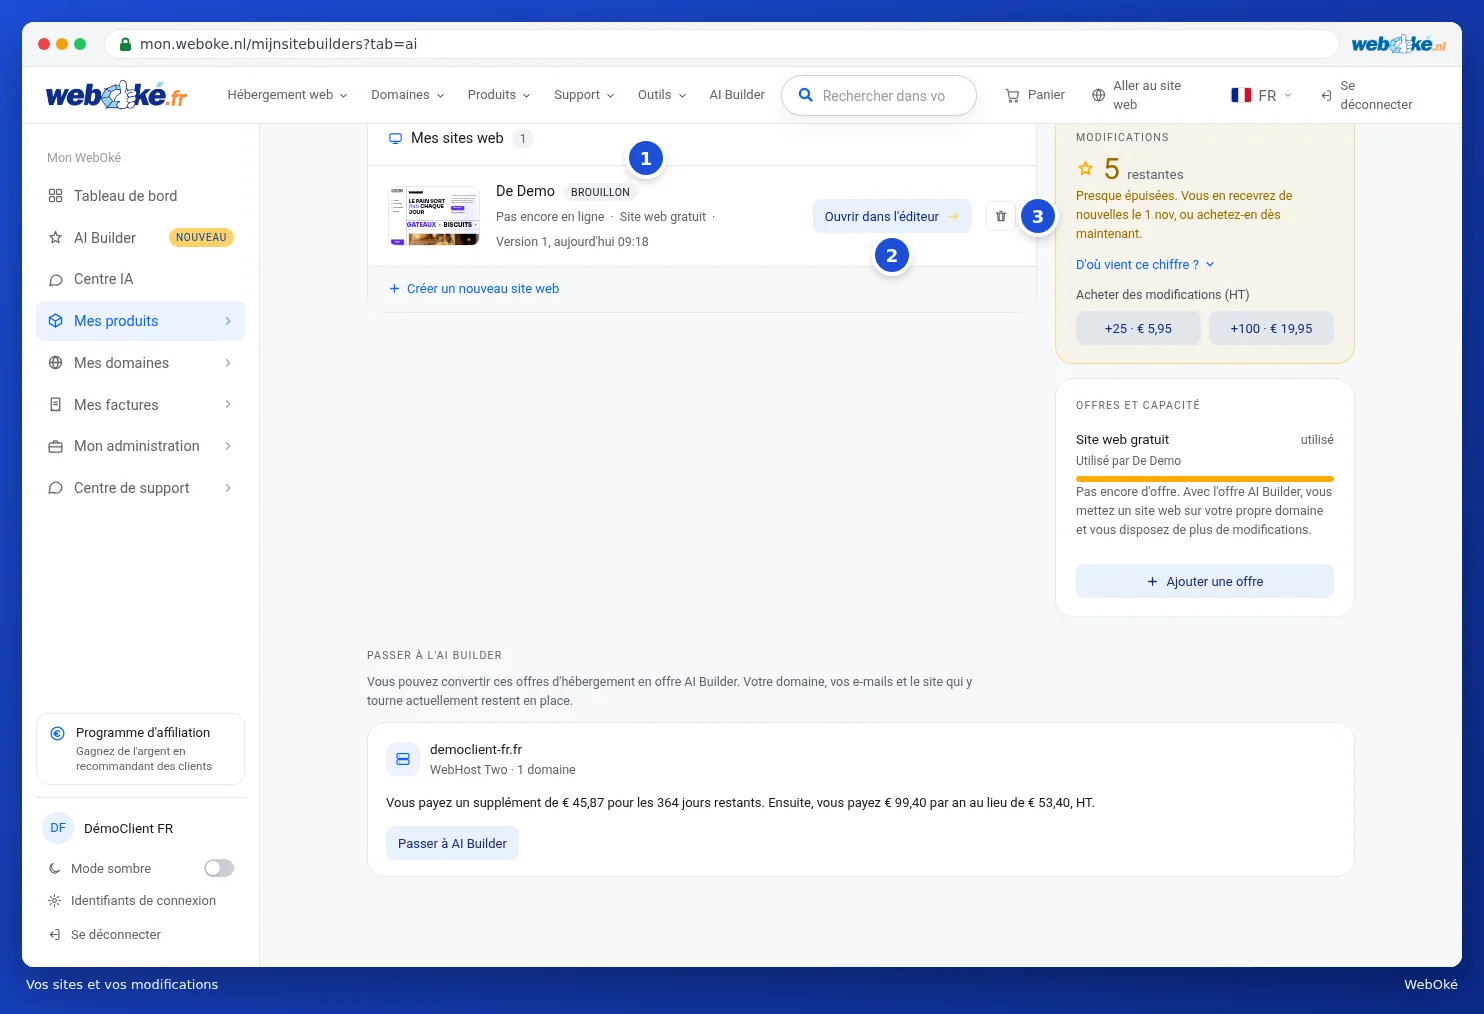Open the Hébergement web dropdown menu
Viewport: 1484px width, 1014px height.
(287, 95)
